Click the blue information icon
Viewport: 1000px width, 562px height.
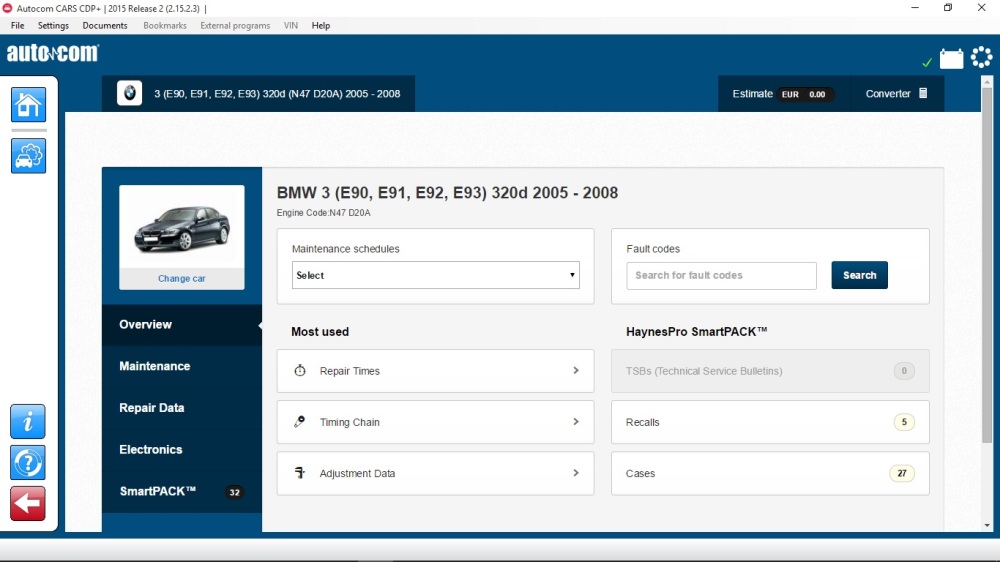[28, 422]
